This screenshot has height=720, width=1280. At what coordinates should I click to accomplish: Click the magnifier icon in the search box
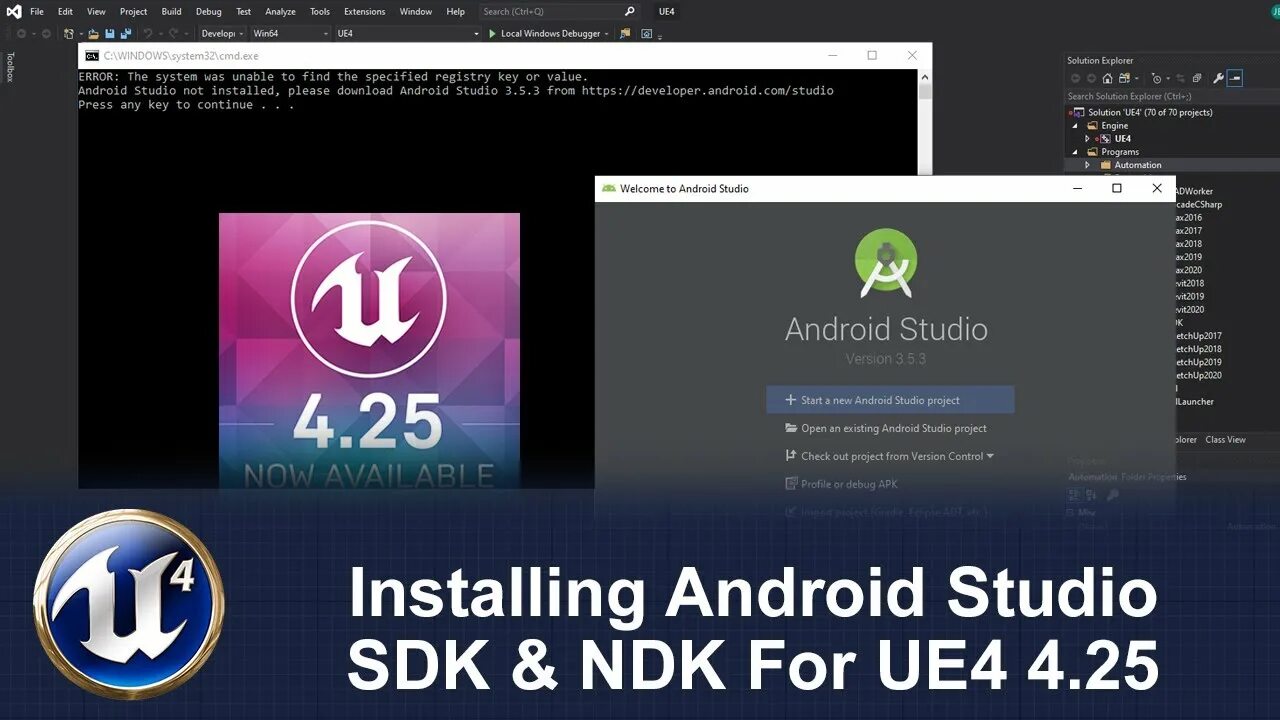click(x=629, y=11)
